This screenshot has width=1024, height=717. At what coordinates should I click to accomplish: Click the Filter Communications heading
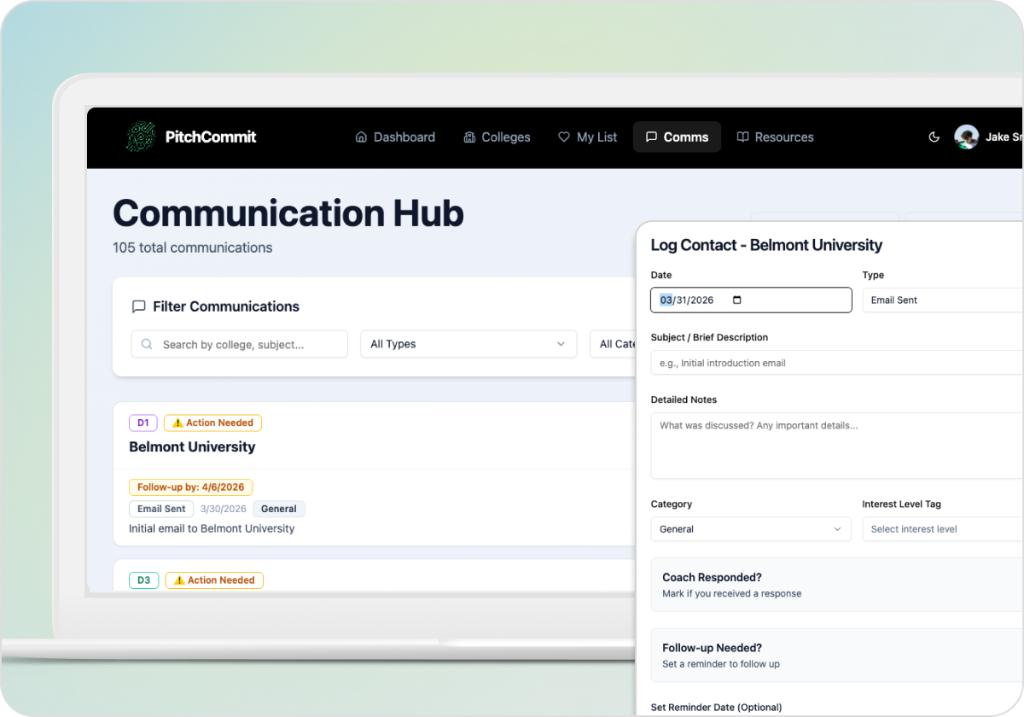(x=226, y=306)
